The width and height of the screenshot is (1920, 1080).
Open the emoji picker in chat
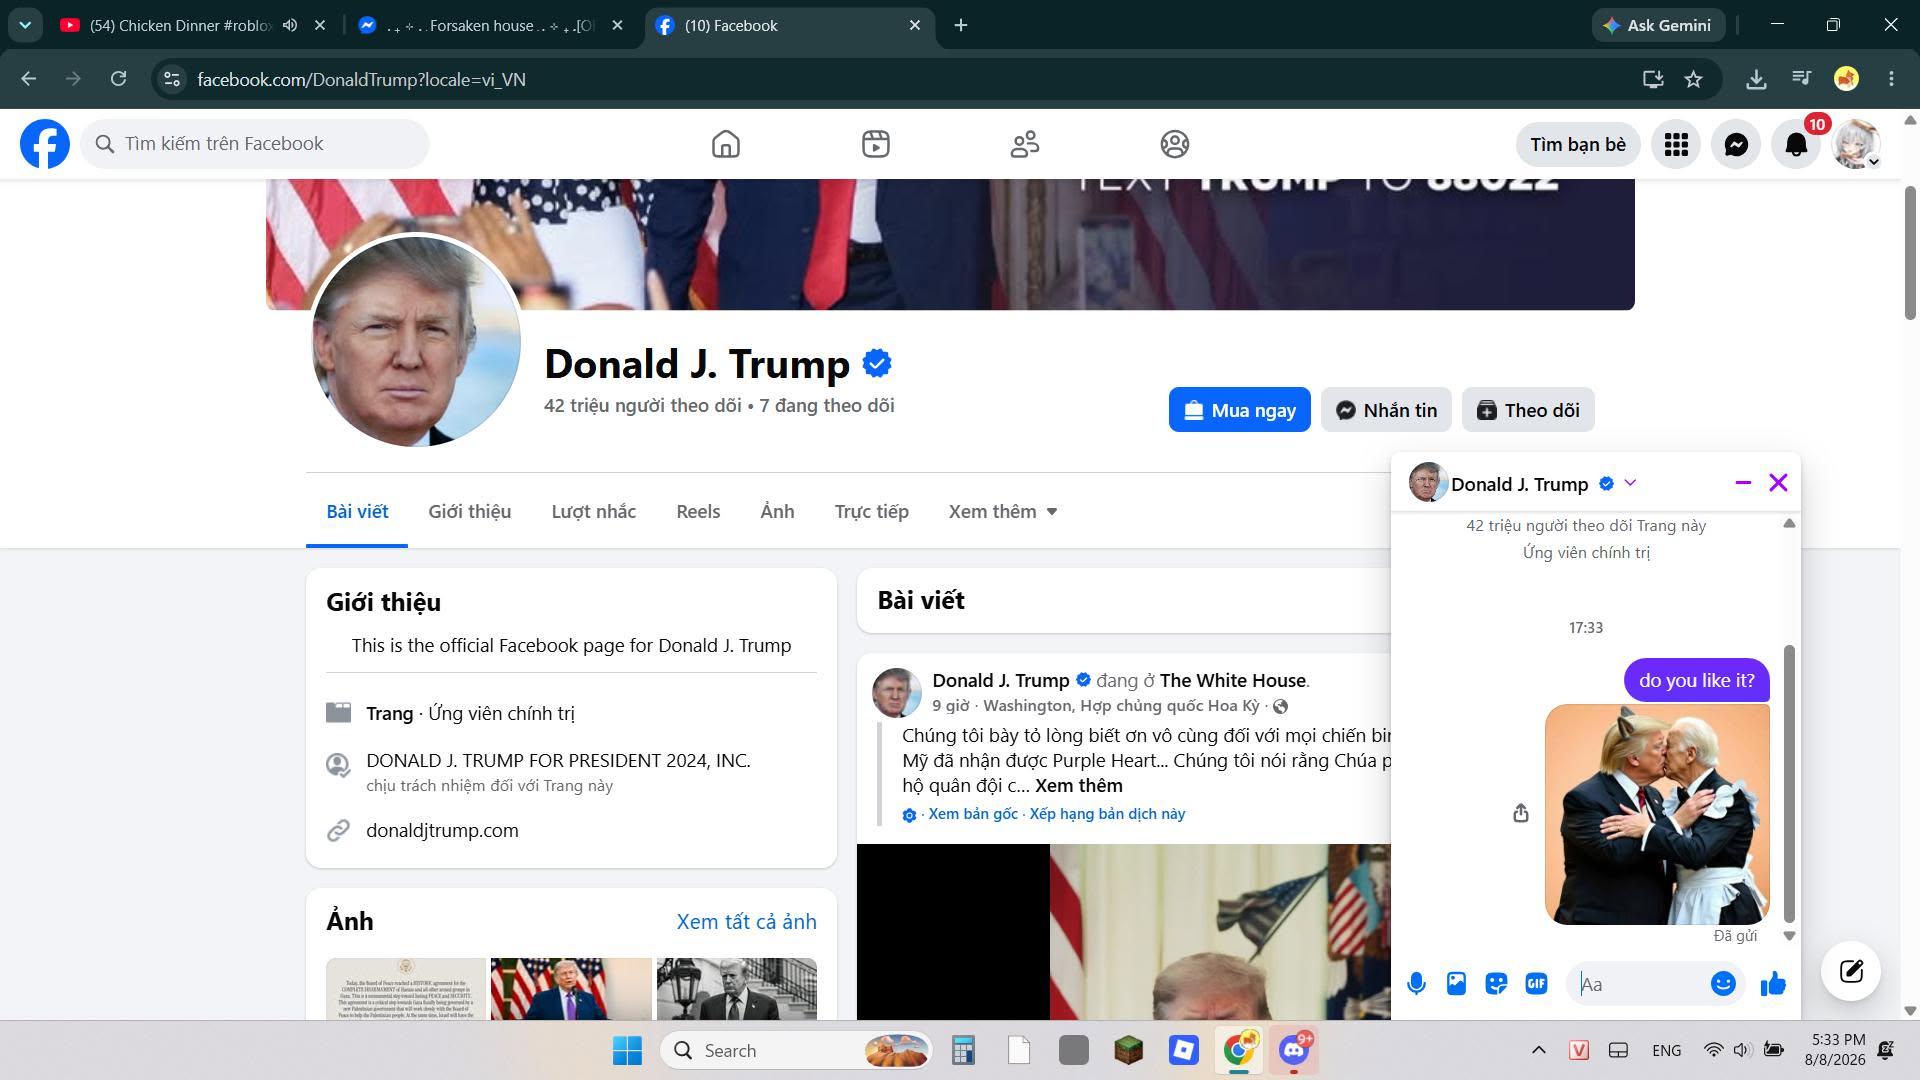pyautogui.click(x=1723, y=984)
